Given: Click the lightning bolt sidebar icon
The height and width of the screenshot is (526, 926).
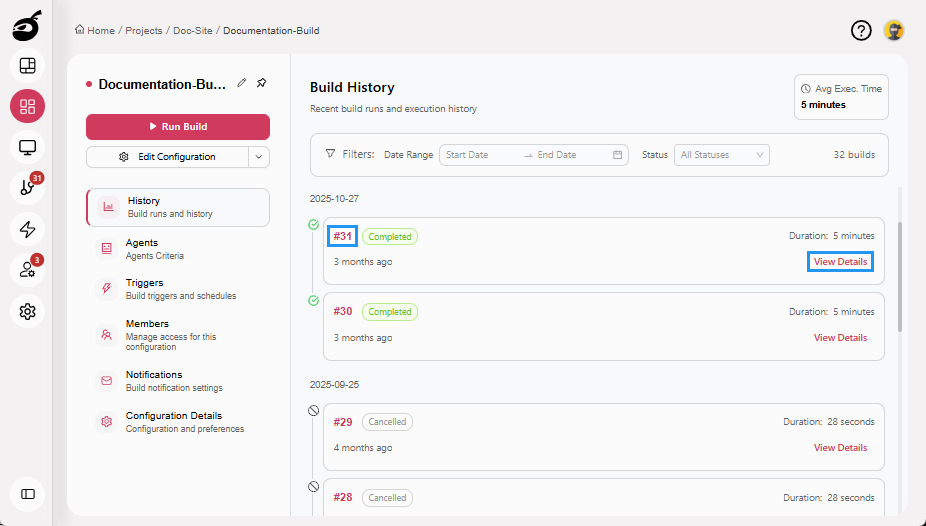Looking at the screenshot, I should [27, 229].
